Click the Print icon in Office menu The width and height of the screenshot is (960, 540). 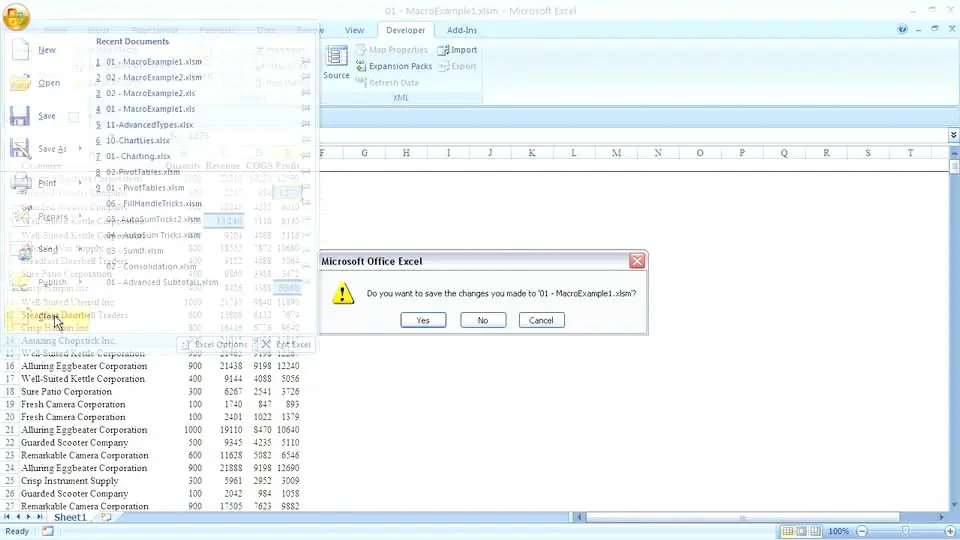[x=21, y=182]
